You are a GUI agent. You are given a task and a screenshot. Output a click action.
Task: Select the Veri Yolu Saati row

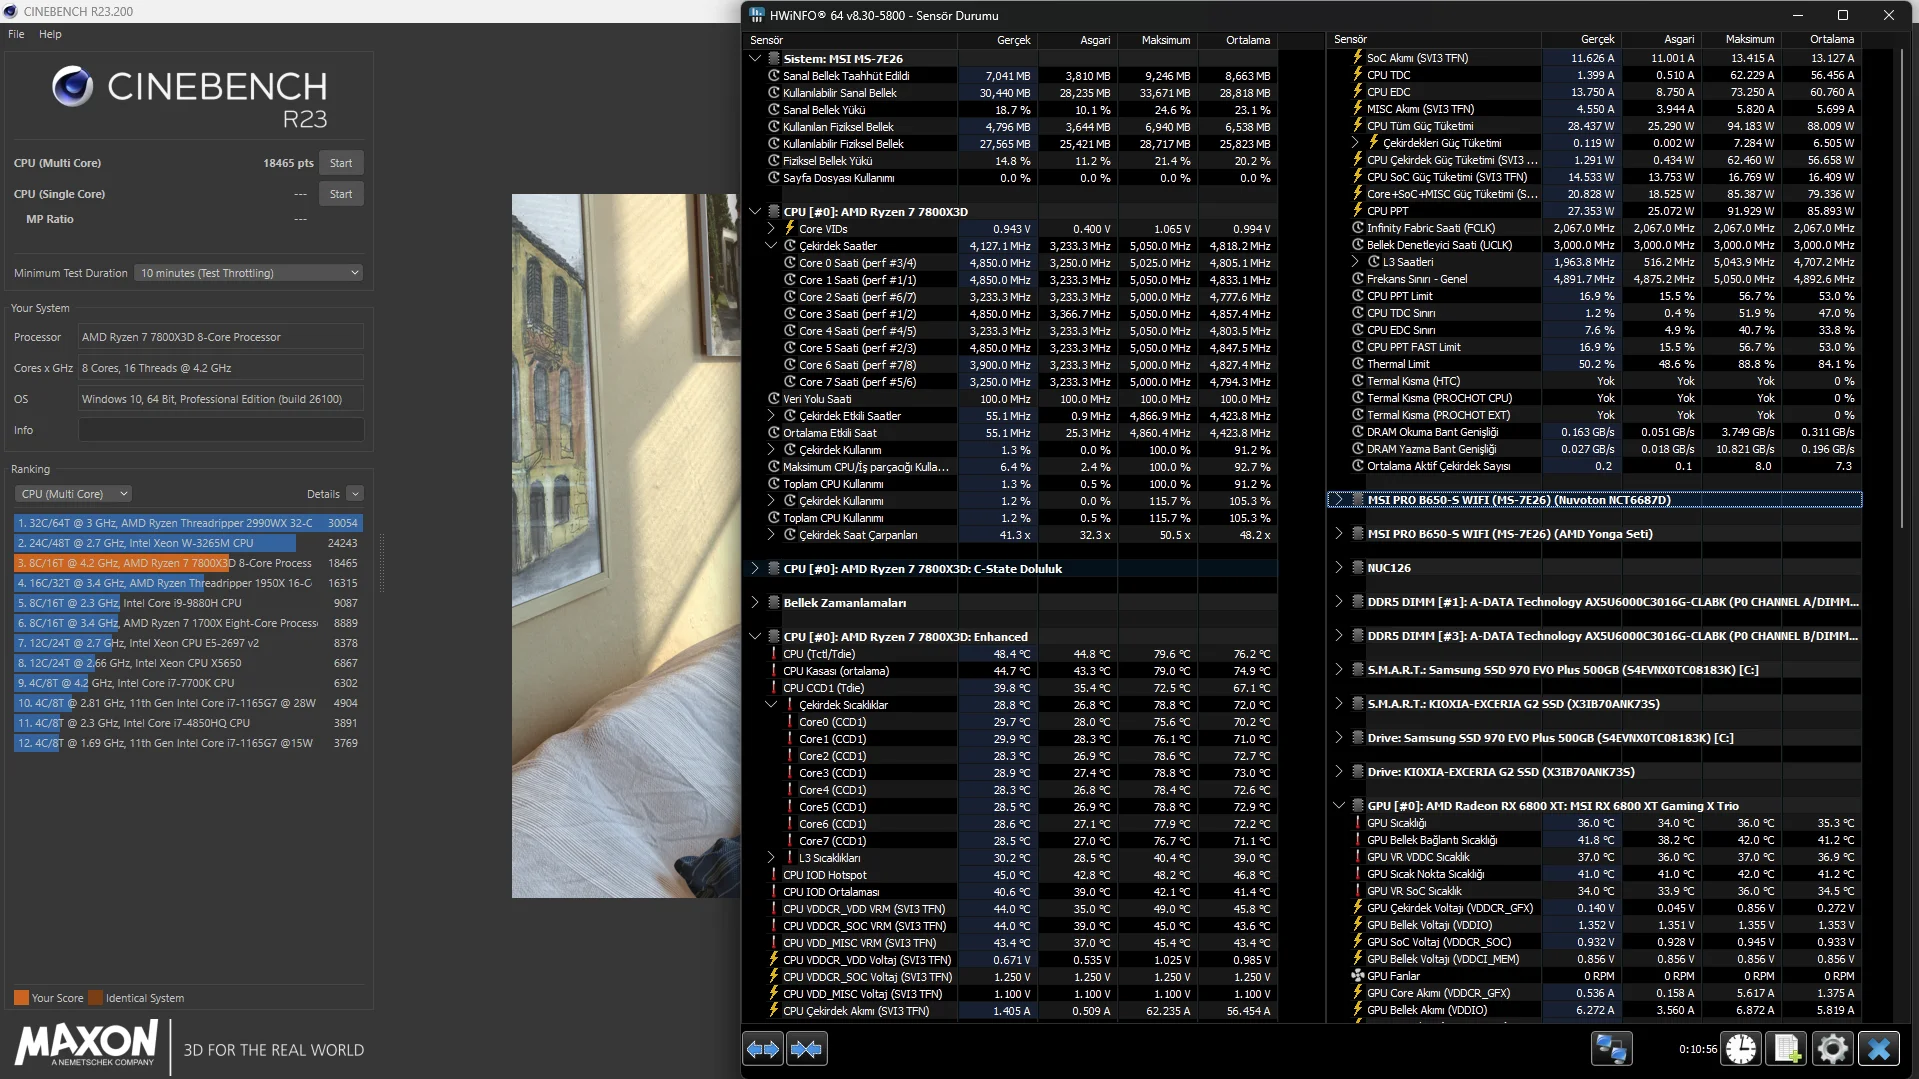point(1012,399)
